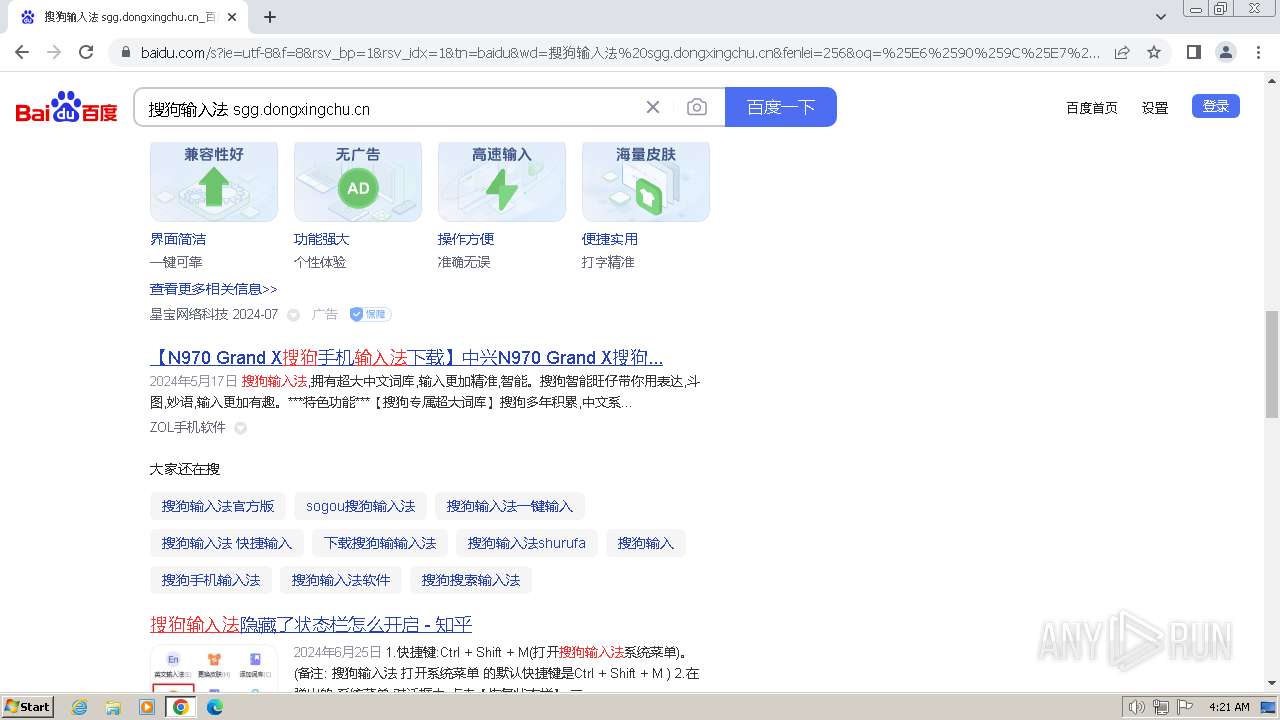
Task: Click the 广告 ad label
Action: tap(325, 314)
